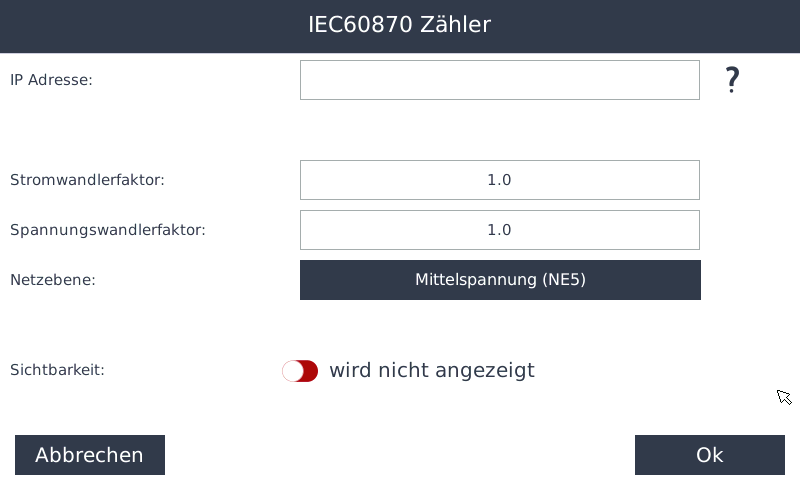Image resolution: width=800 pixels, height=480 pixels.
Task: Focus the IP Adresse input field
Action: tap(499, 80)
